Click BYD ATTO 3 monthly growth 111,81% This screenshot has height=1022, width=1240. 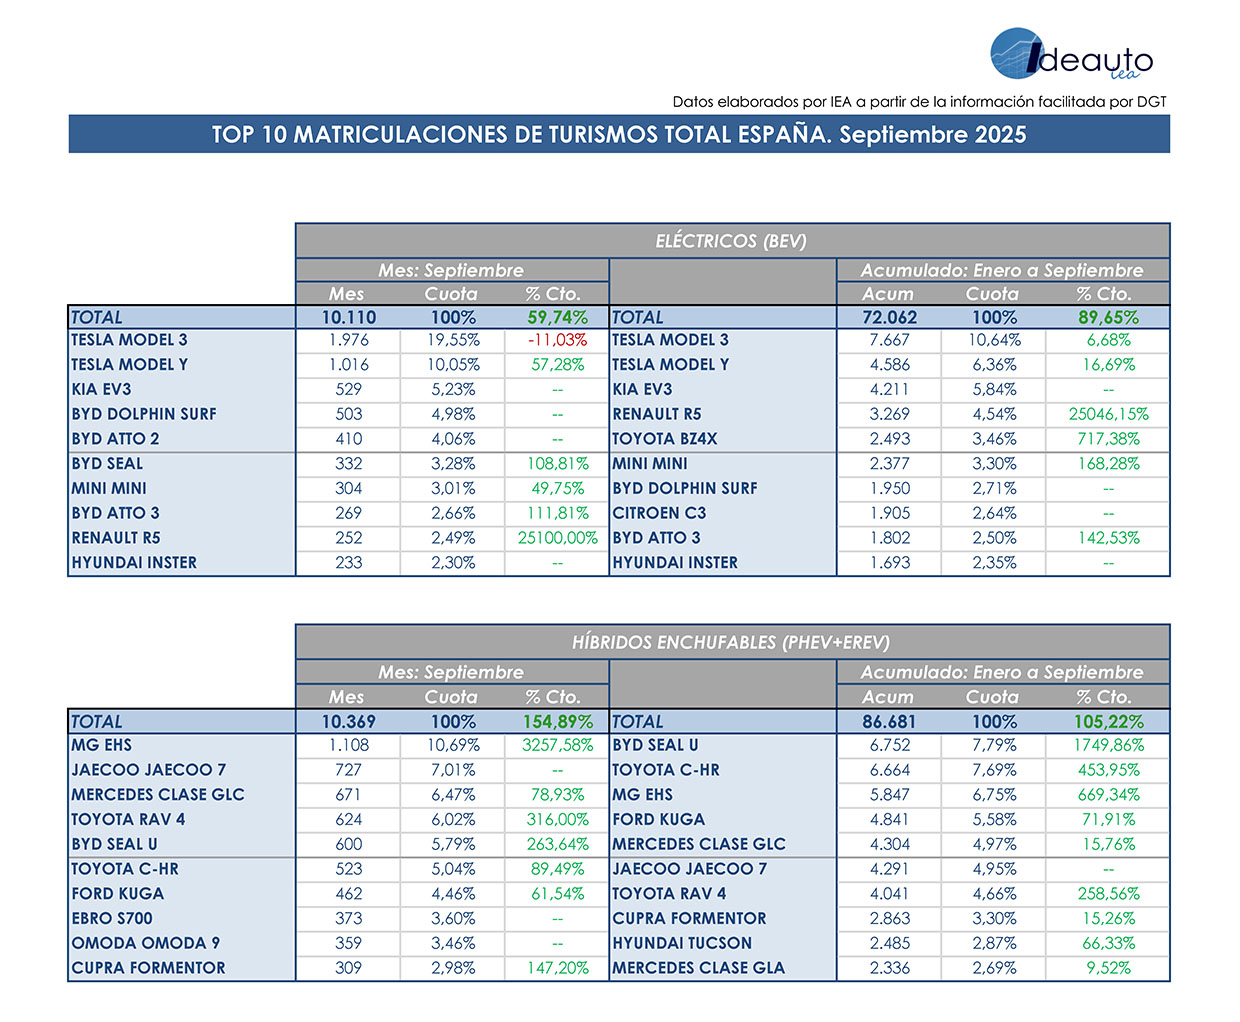[557, 513]
